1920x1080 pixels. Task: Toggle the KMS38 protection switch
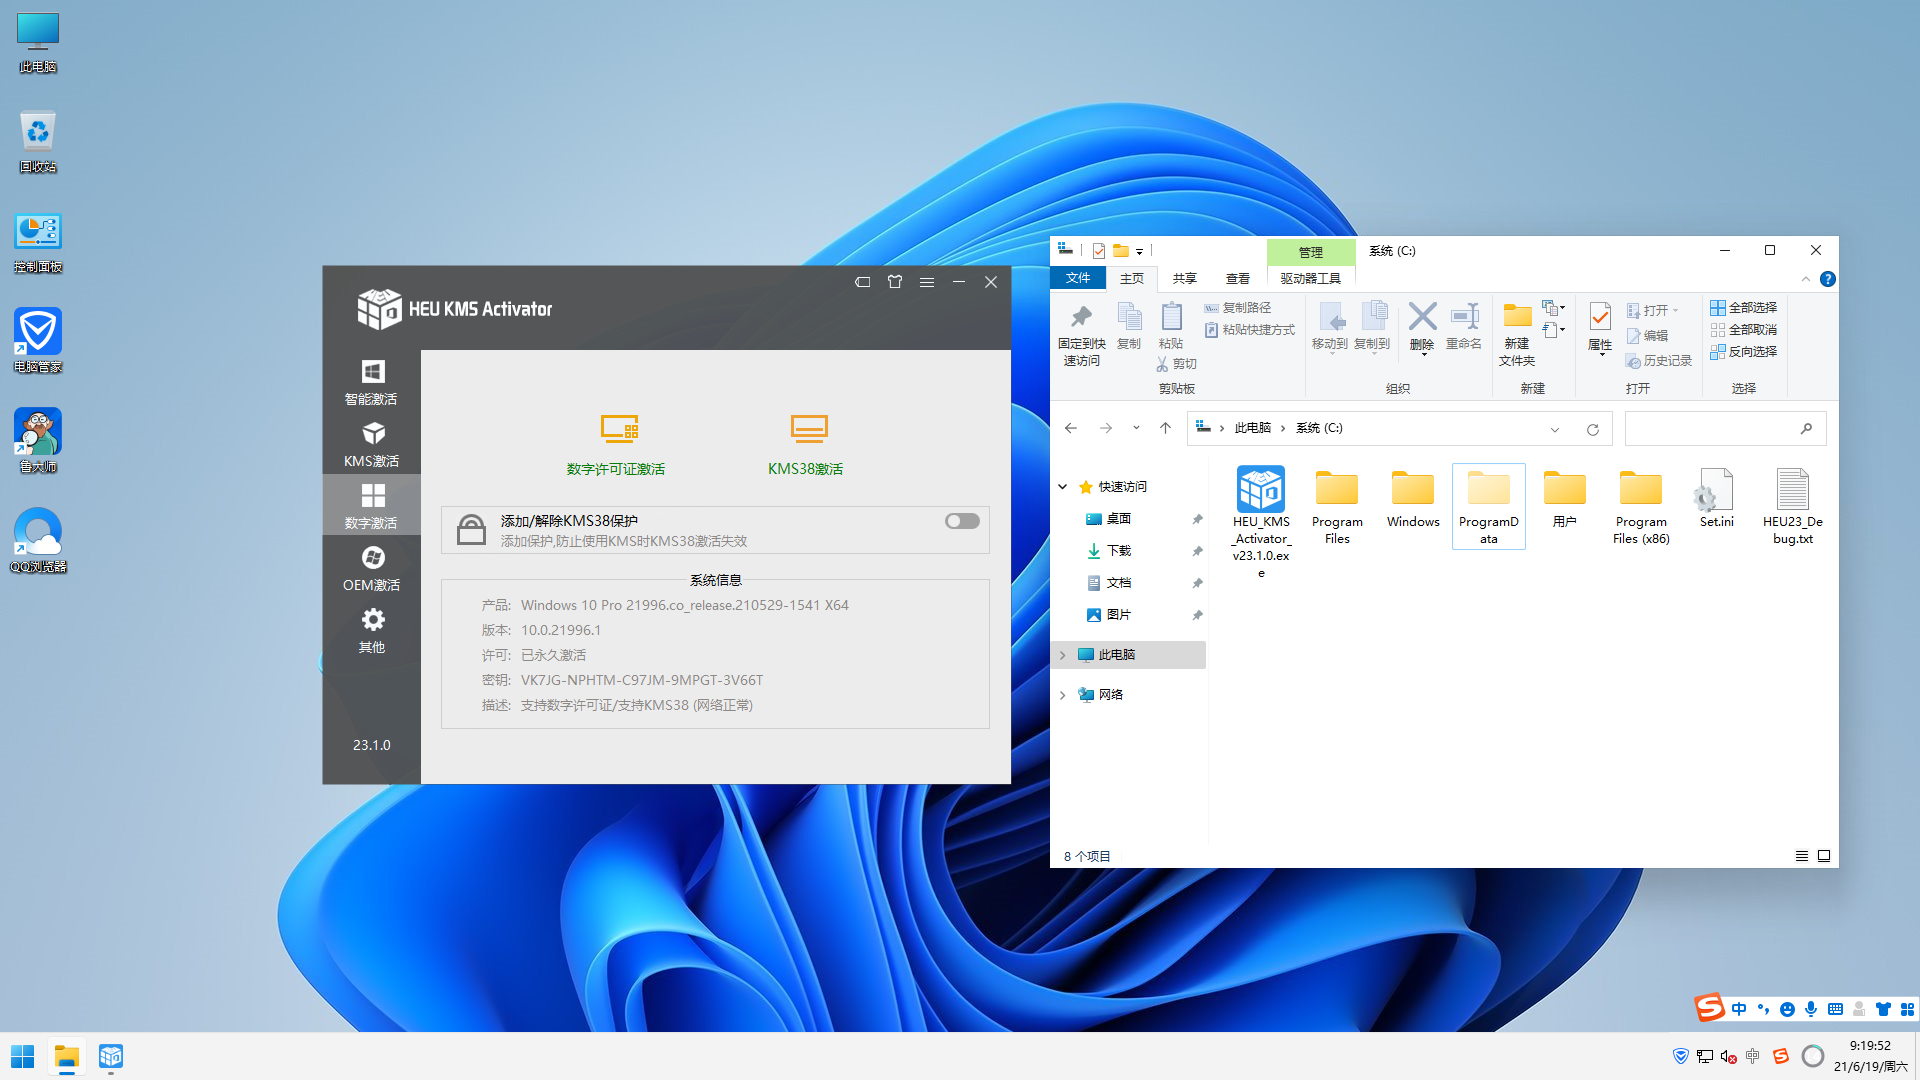(962, 521)
